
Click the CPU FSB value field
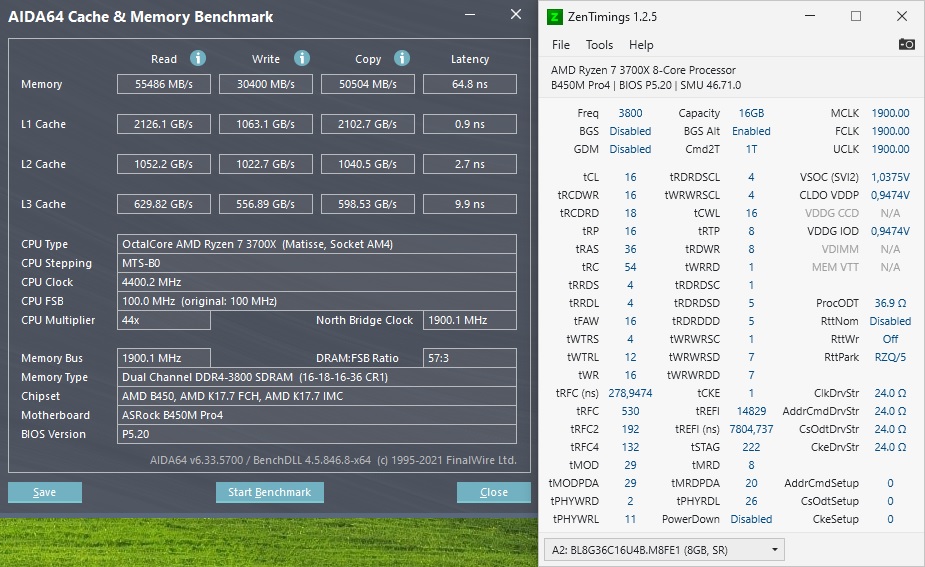tap(317, 301)
